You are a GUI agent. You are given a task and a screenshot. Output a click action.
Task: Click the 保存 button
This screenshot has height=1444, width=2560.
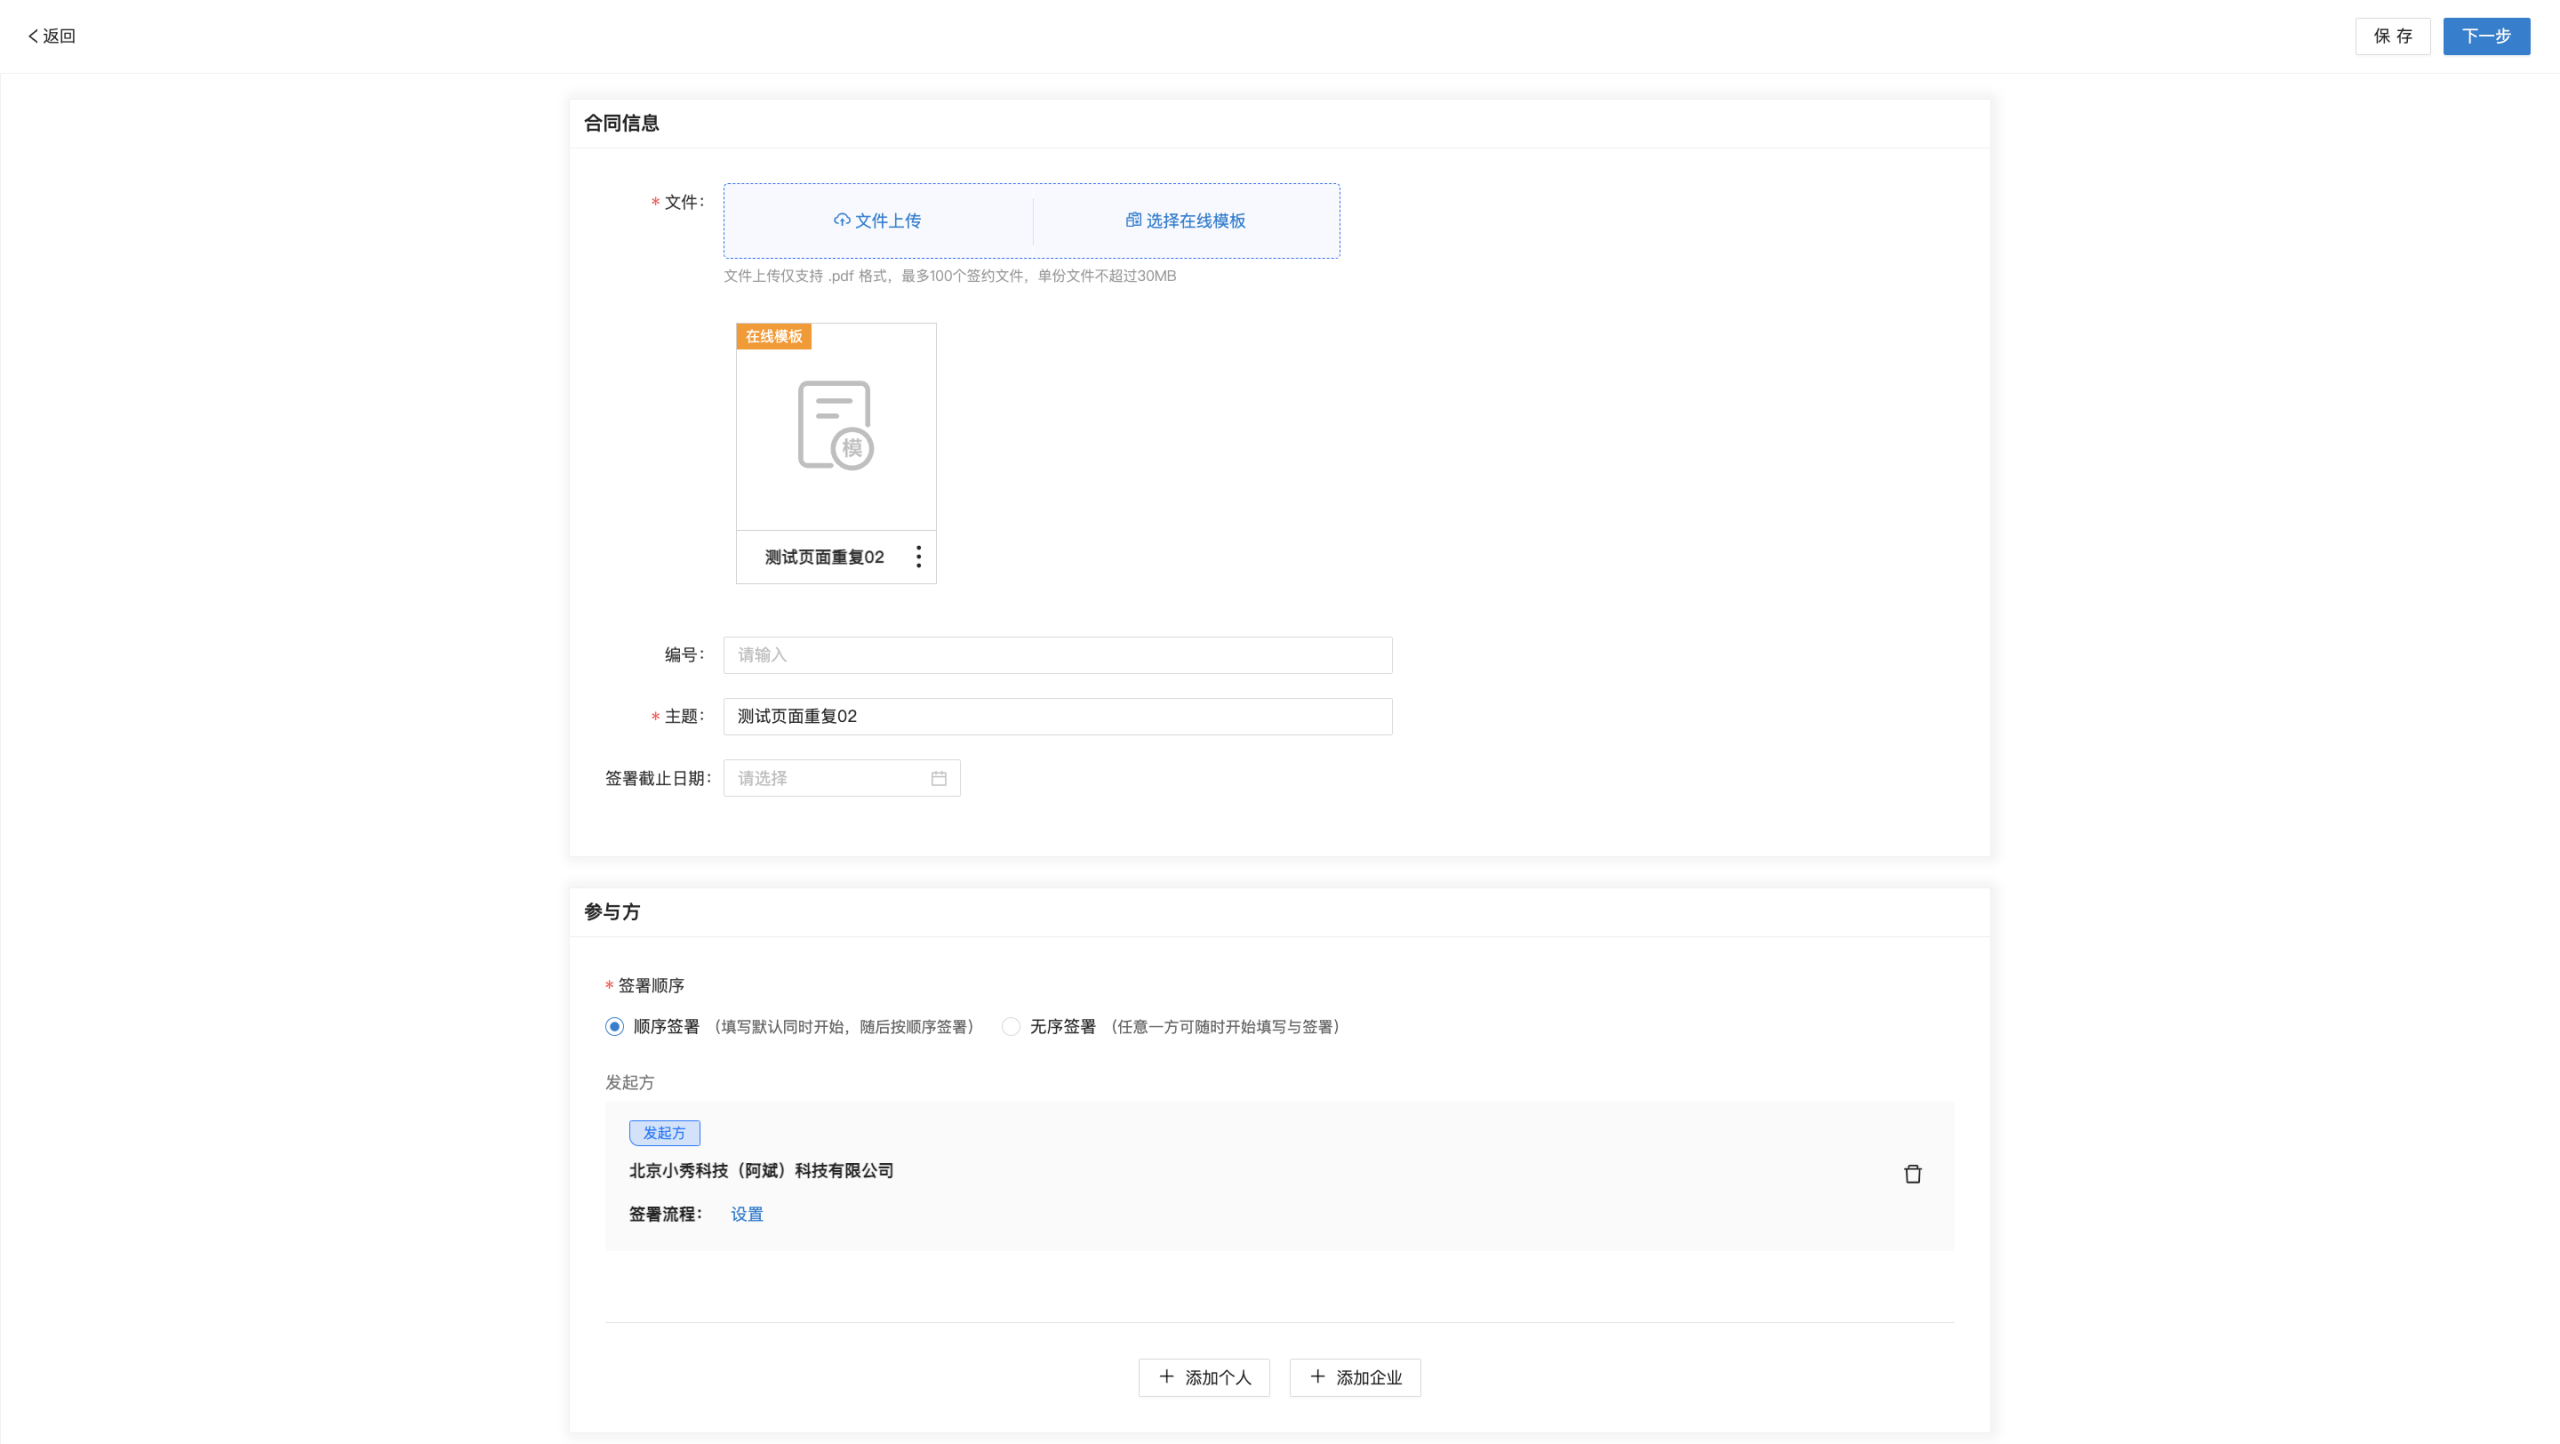point(2393,36)
